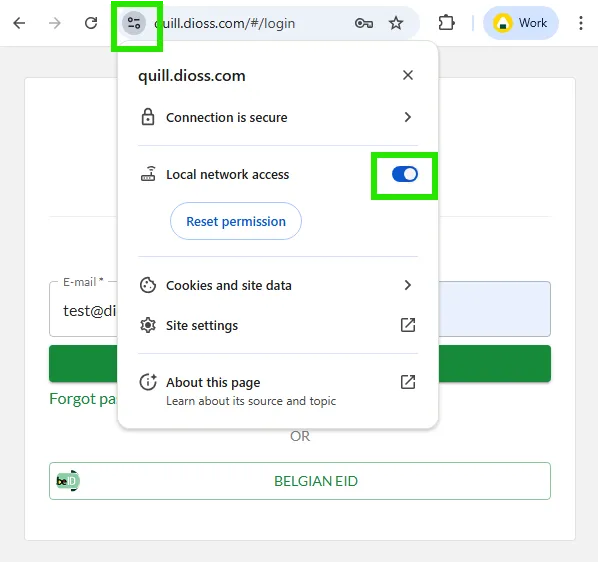Open About this page entry
Screen dimensions: 598x562
coord(278,390)
